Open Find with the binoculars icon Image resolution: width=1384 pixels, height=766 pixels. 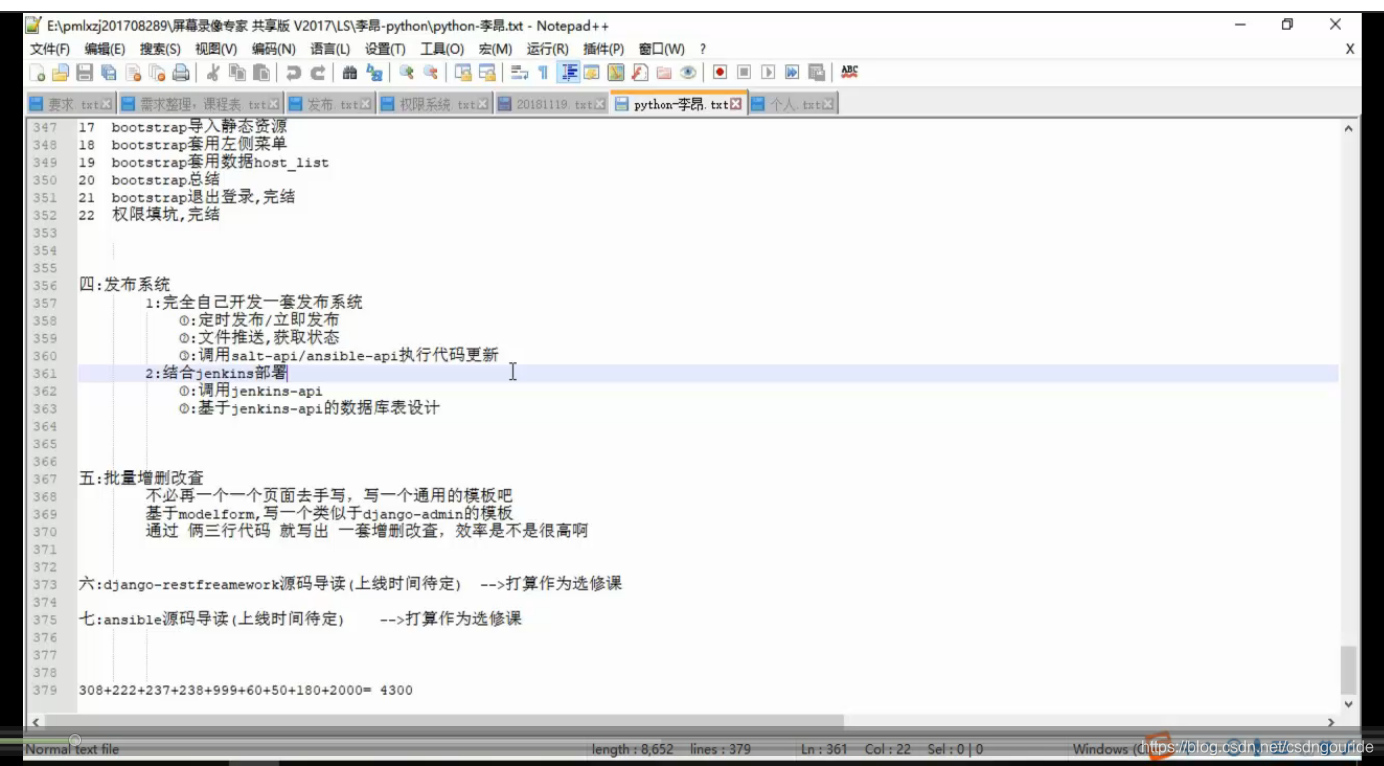[x=350, y=72]
